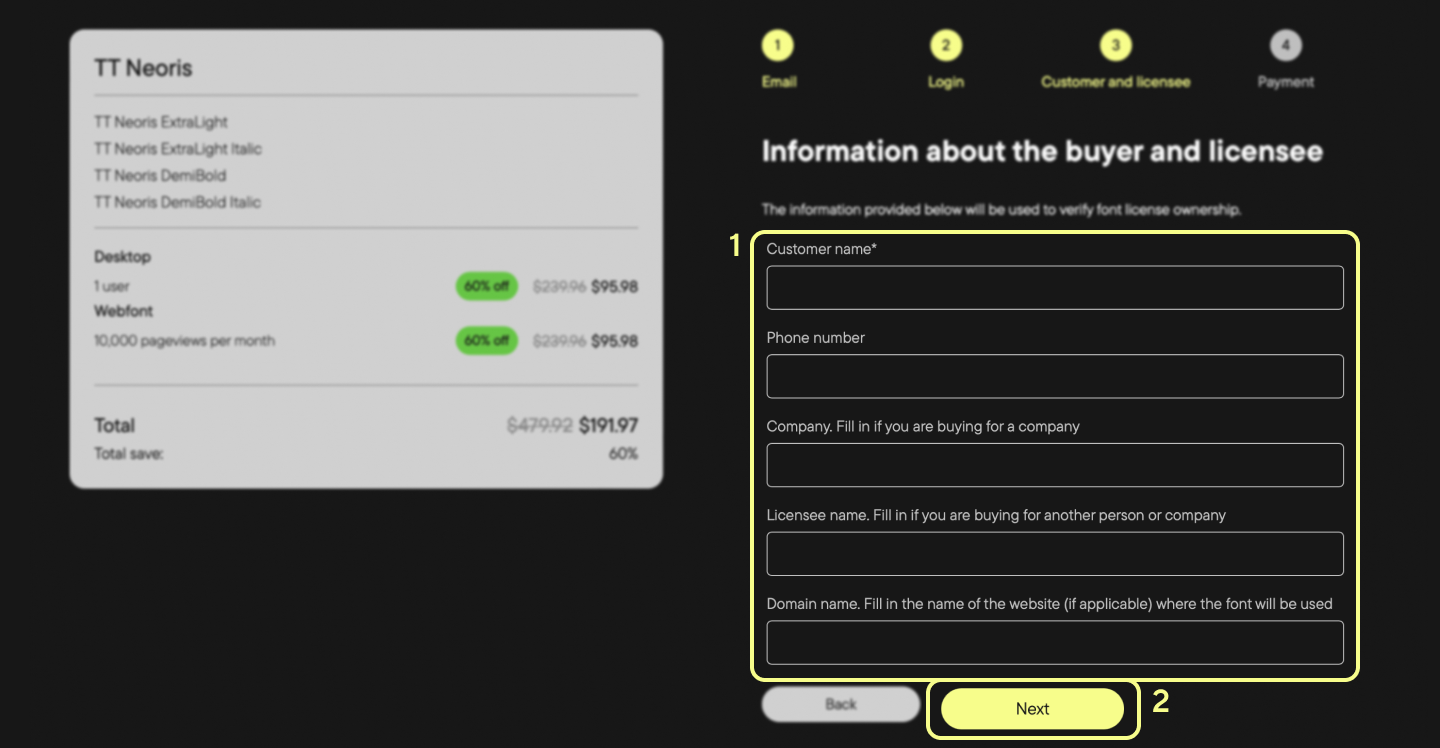Select step 2 Login circle

pos(945,45)
